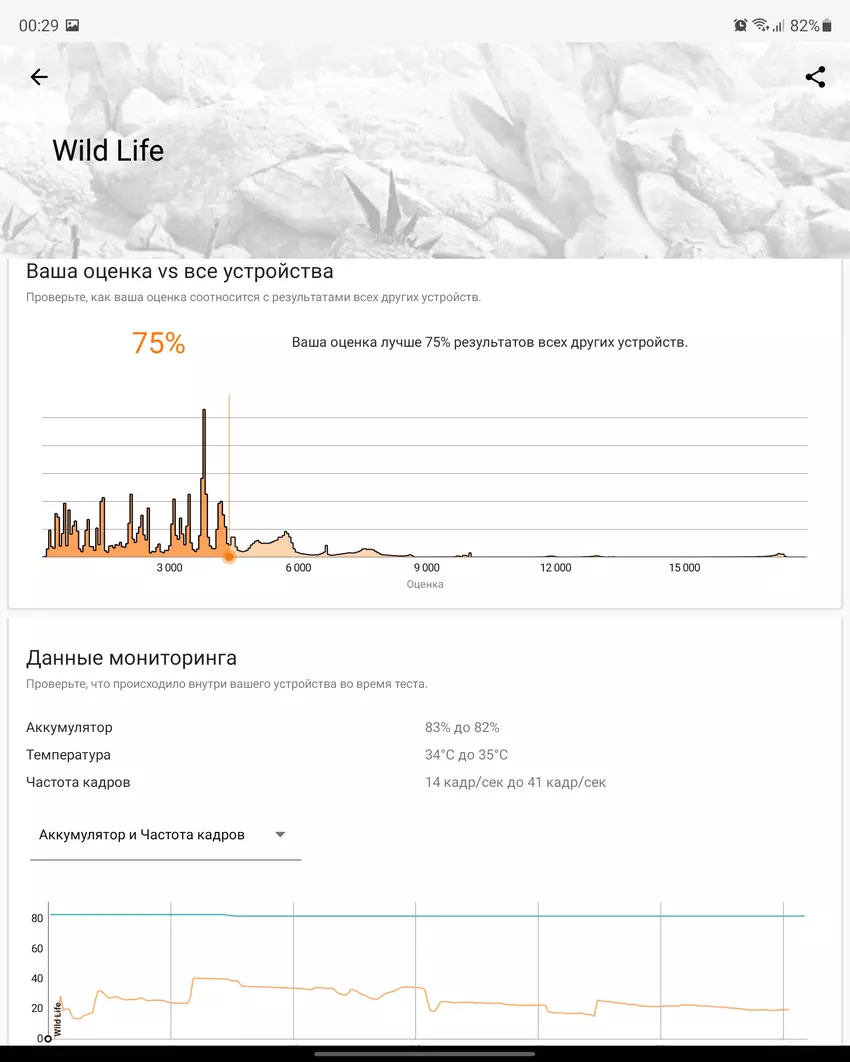Tap the Wild Life marker icon at chart start
Viewport: 850px width, 1062px height.
click(48, 1038)
